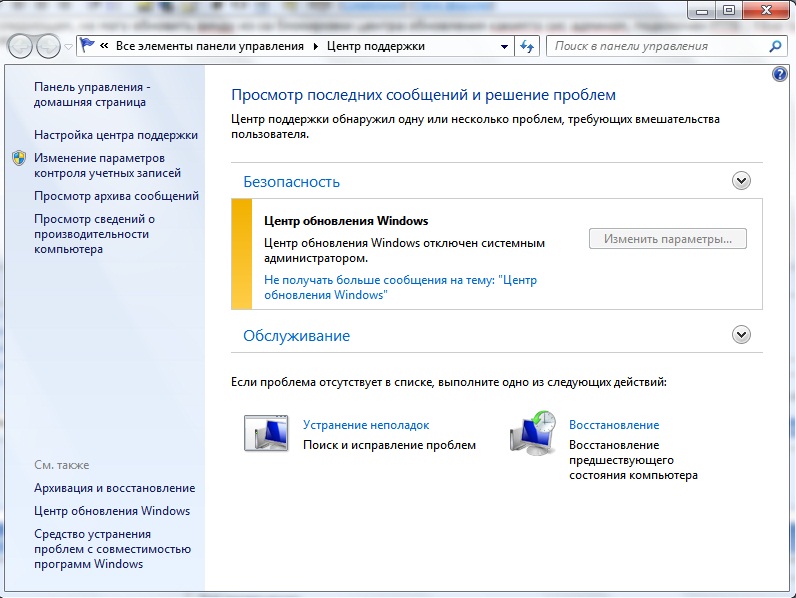Click the Восстановление computer icon
Image resolution: width=796 pixels, height=598 pixels.
[x=532, y=433]
